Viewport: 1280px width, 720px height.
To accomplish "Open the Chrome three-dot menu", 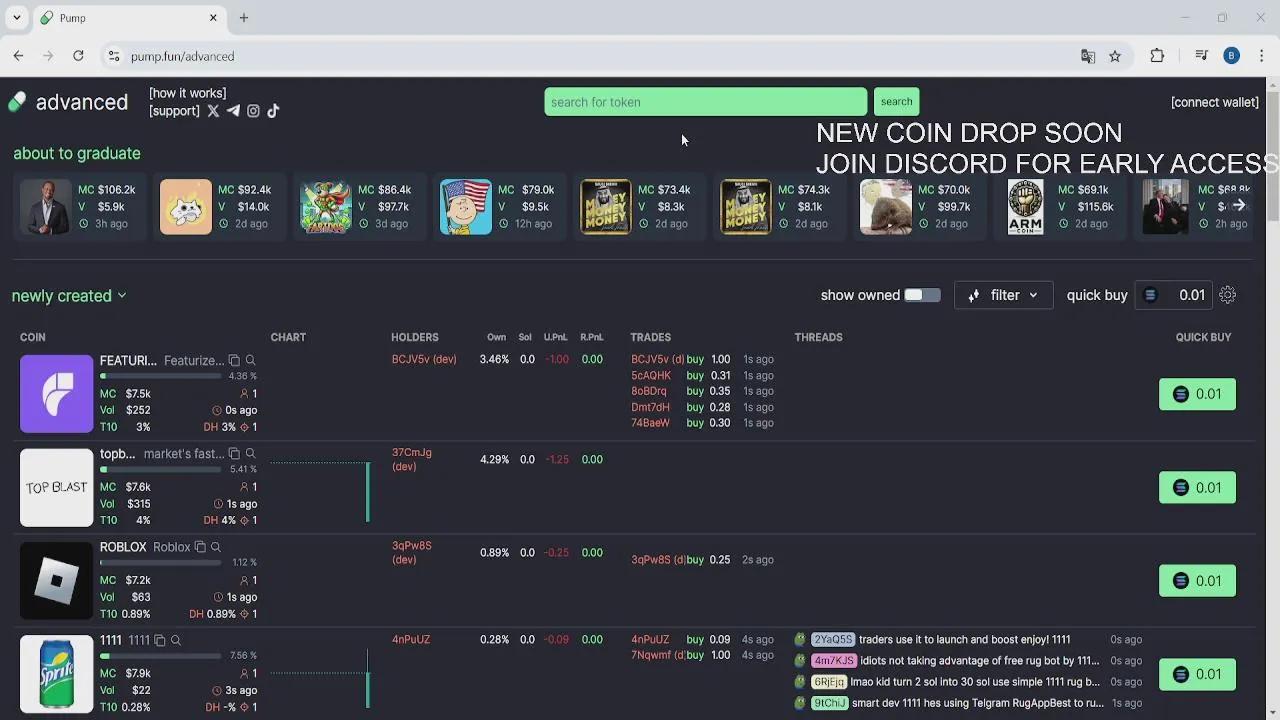I will (1262, 56).
